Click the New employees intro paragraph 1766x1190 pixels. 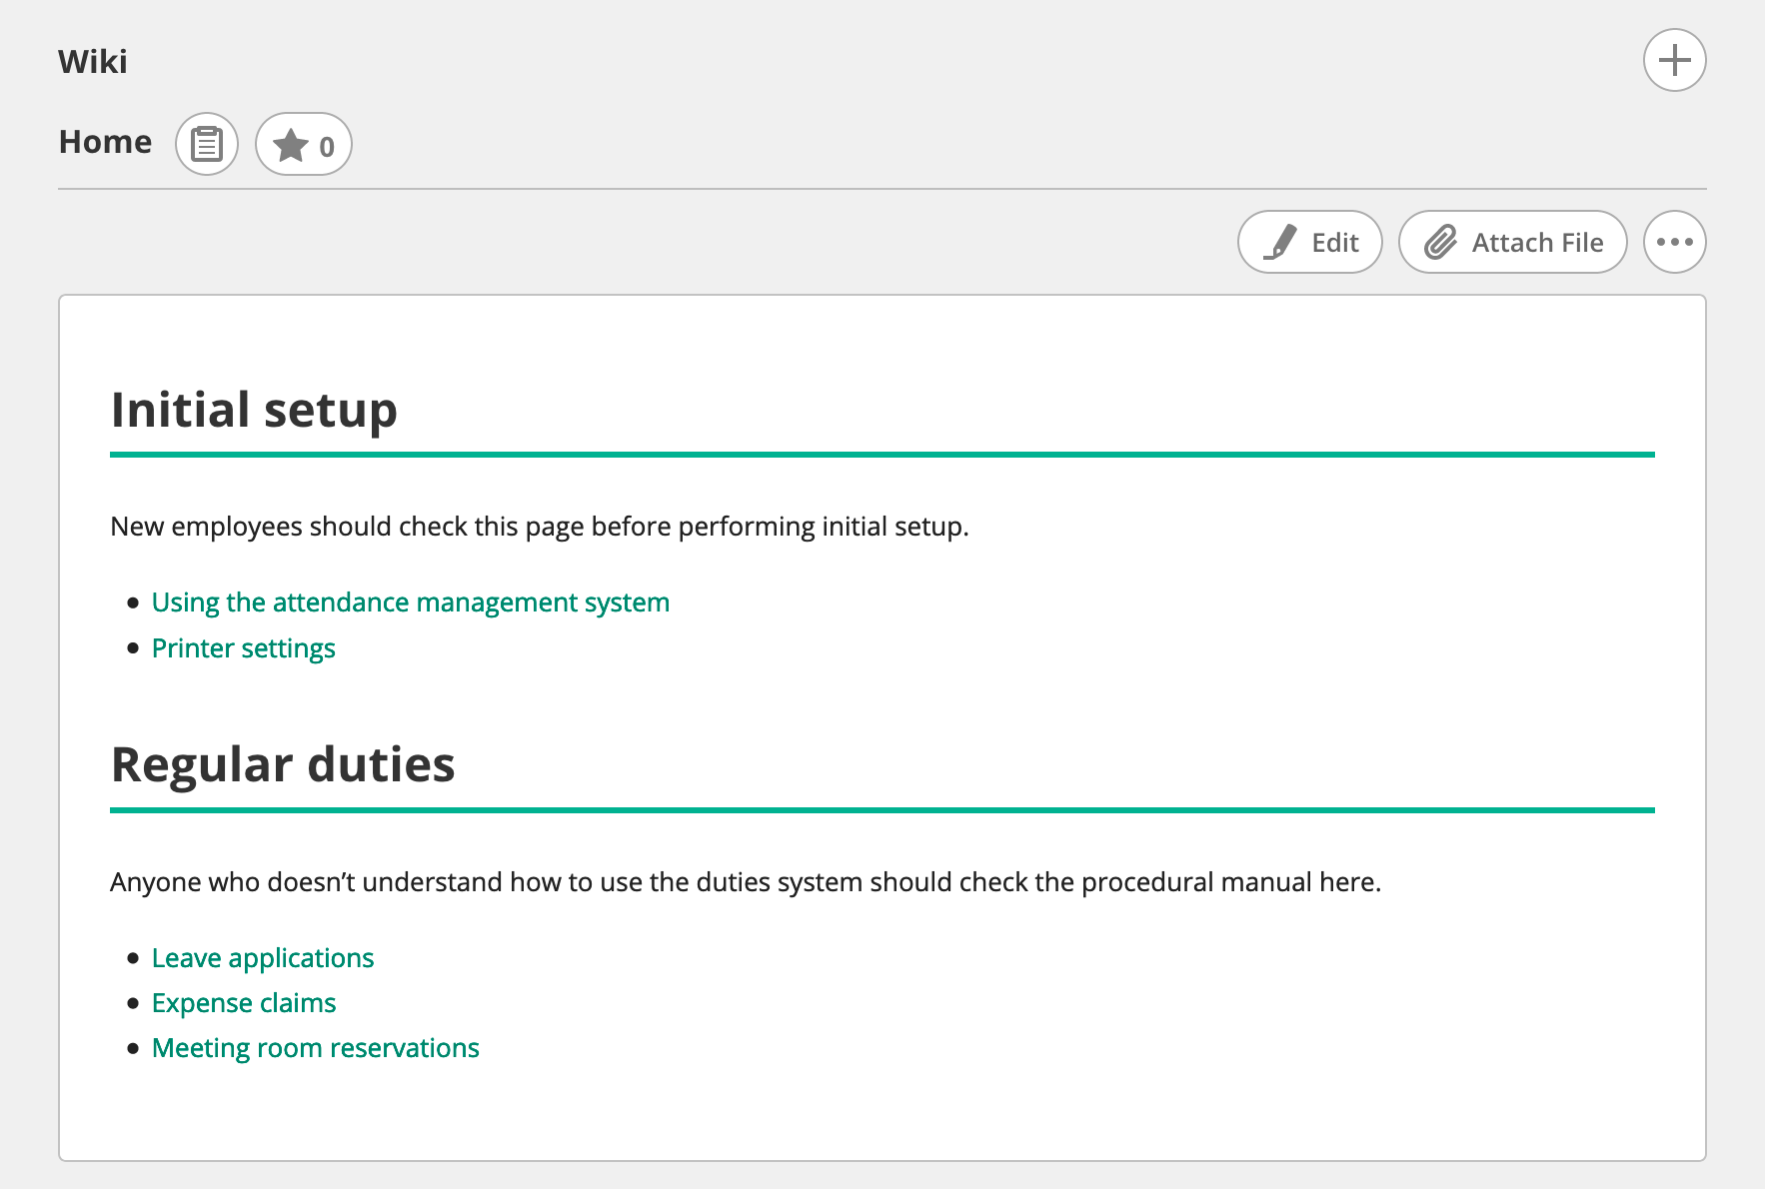click(x=539, y=526)
